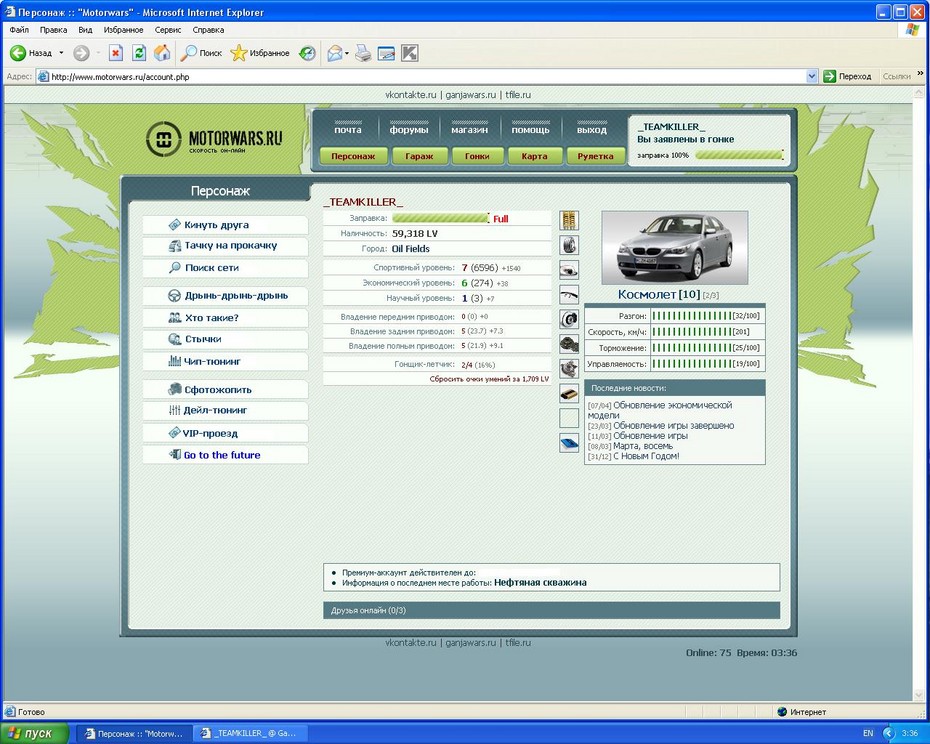
Task: Go to the Home page icon
Action: pyautogui.click(x=162, y=53)
